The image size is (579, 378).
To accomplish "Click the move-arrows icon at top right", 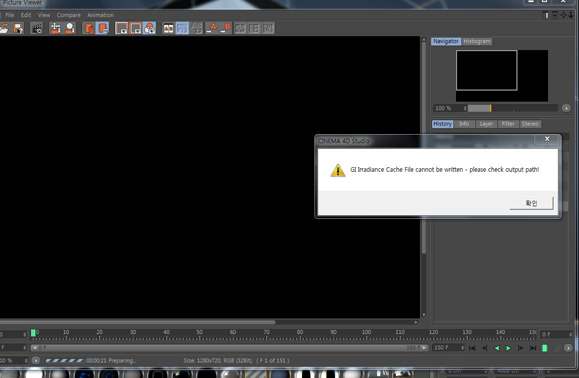I will [x=564, y=15].
